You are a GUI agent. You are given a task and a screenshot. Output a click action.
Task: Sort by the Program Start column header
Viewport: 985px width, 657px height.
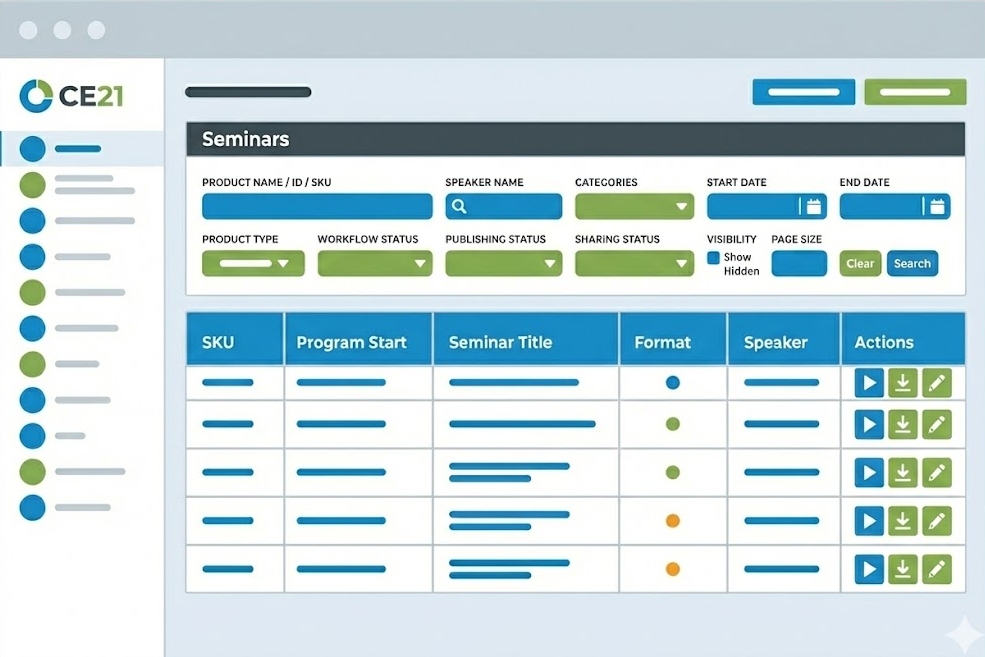(351, 342)
